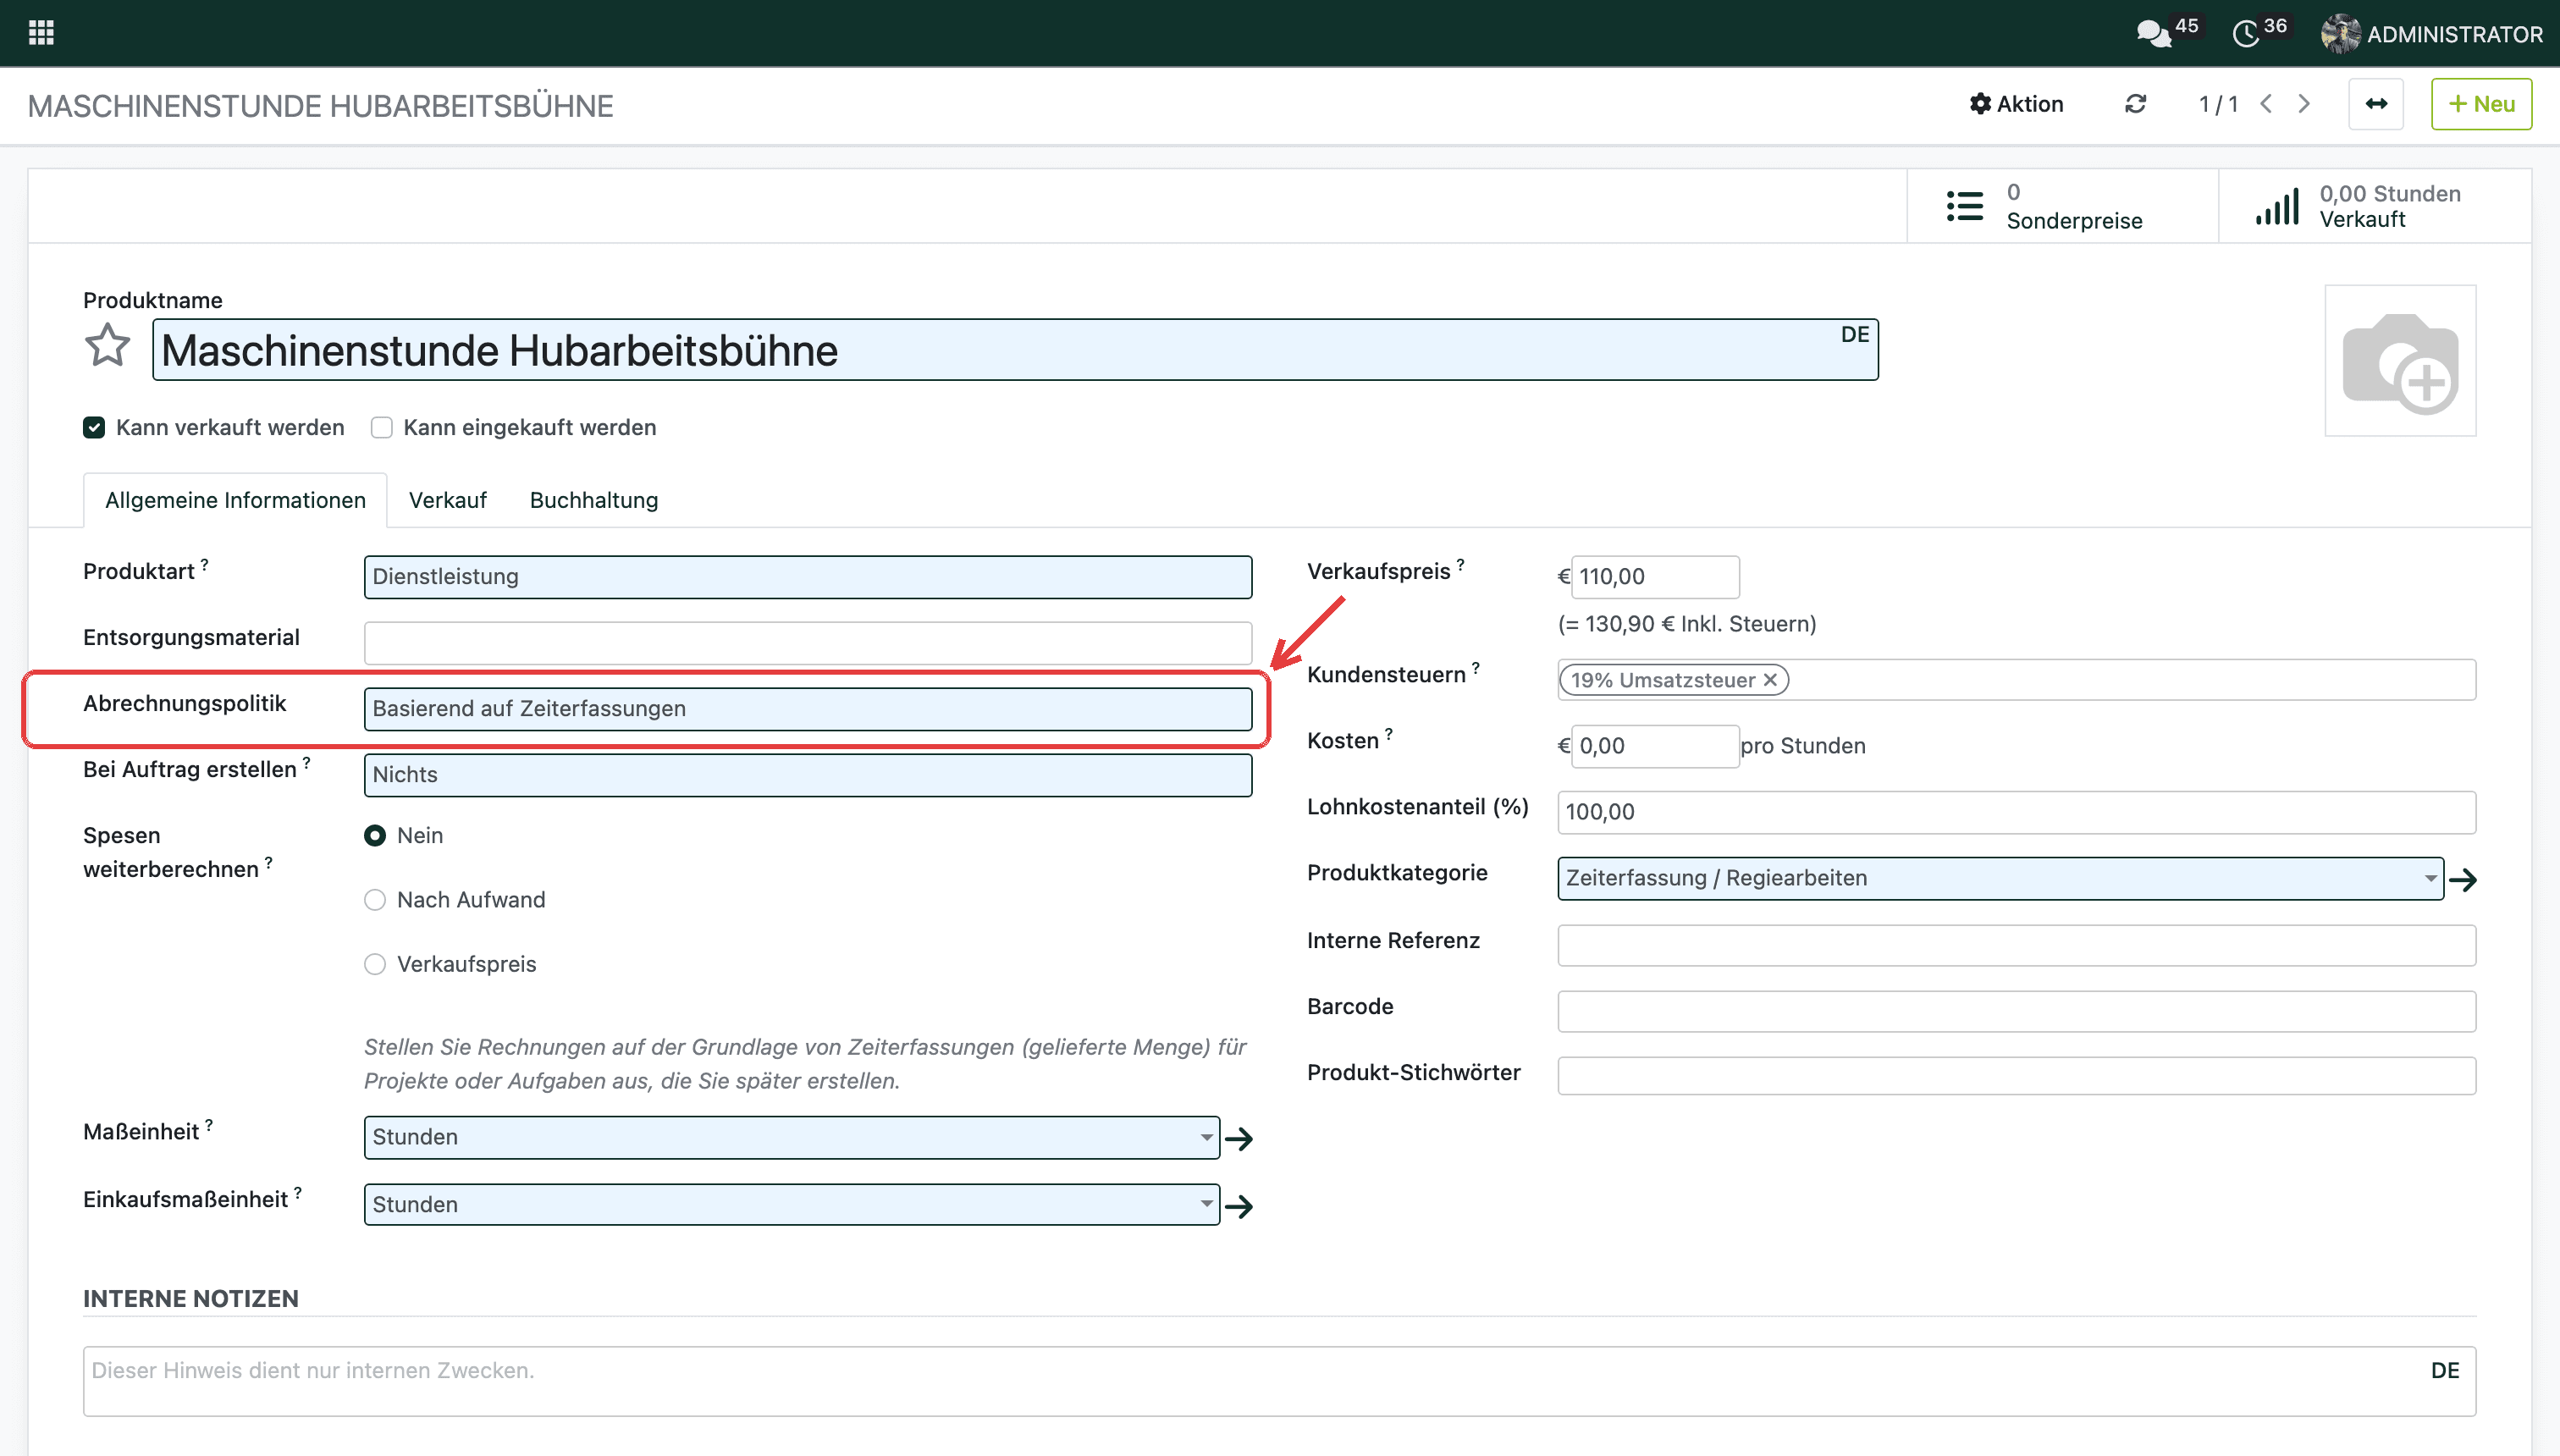Open the Stunden Verkauft chart stat button
Screen dimensions: 2560x1456
[2374, 206]
